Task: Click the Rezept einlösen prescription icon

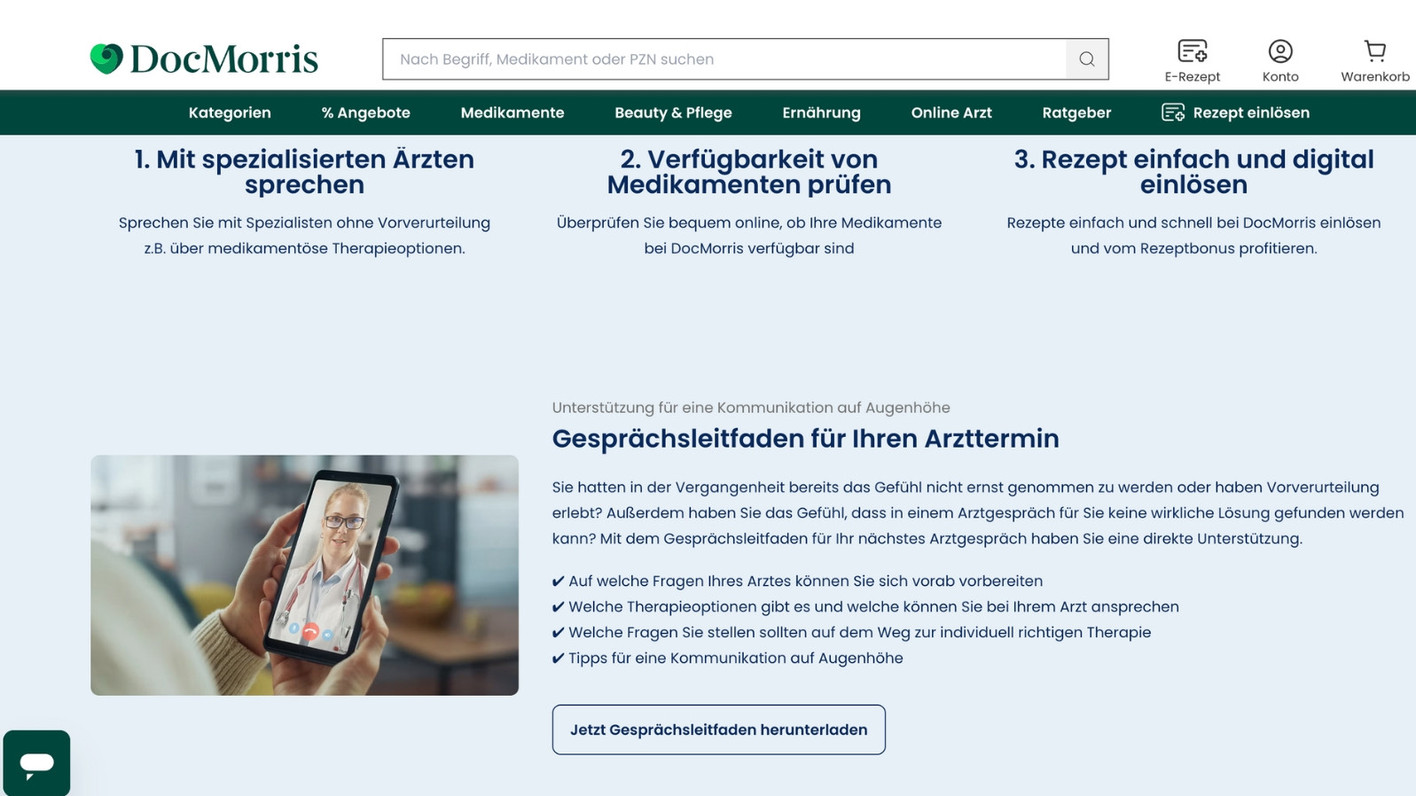Action: click(1171, 112)
